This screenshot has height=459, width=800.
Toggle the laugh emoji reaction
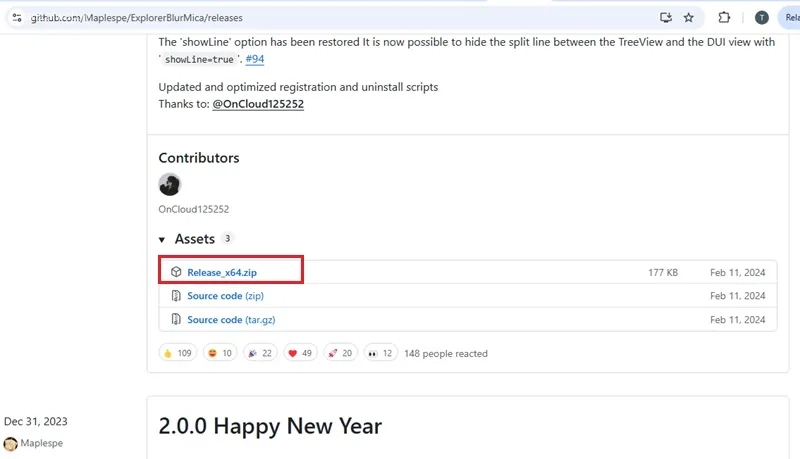tap(219, 353)
